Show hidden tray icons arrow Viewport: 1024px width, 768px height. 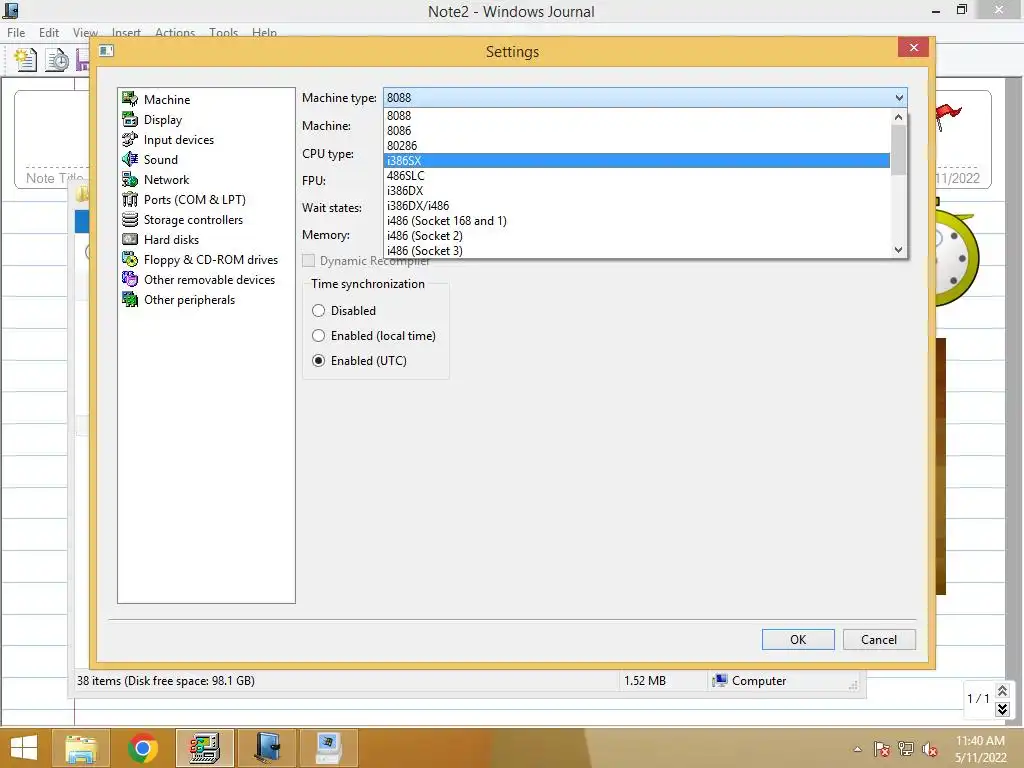(857, 749)
